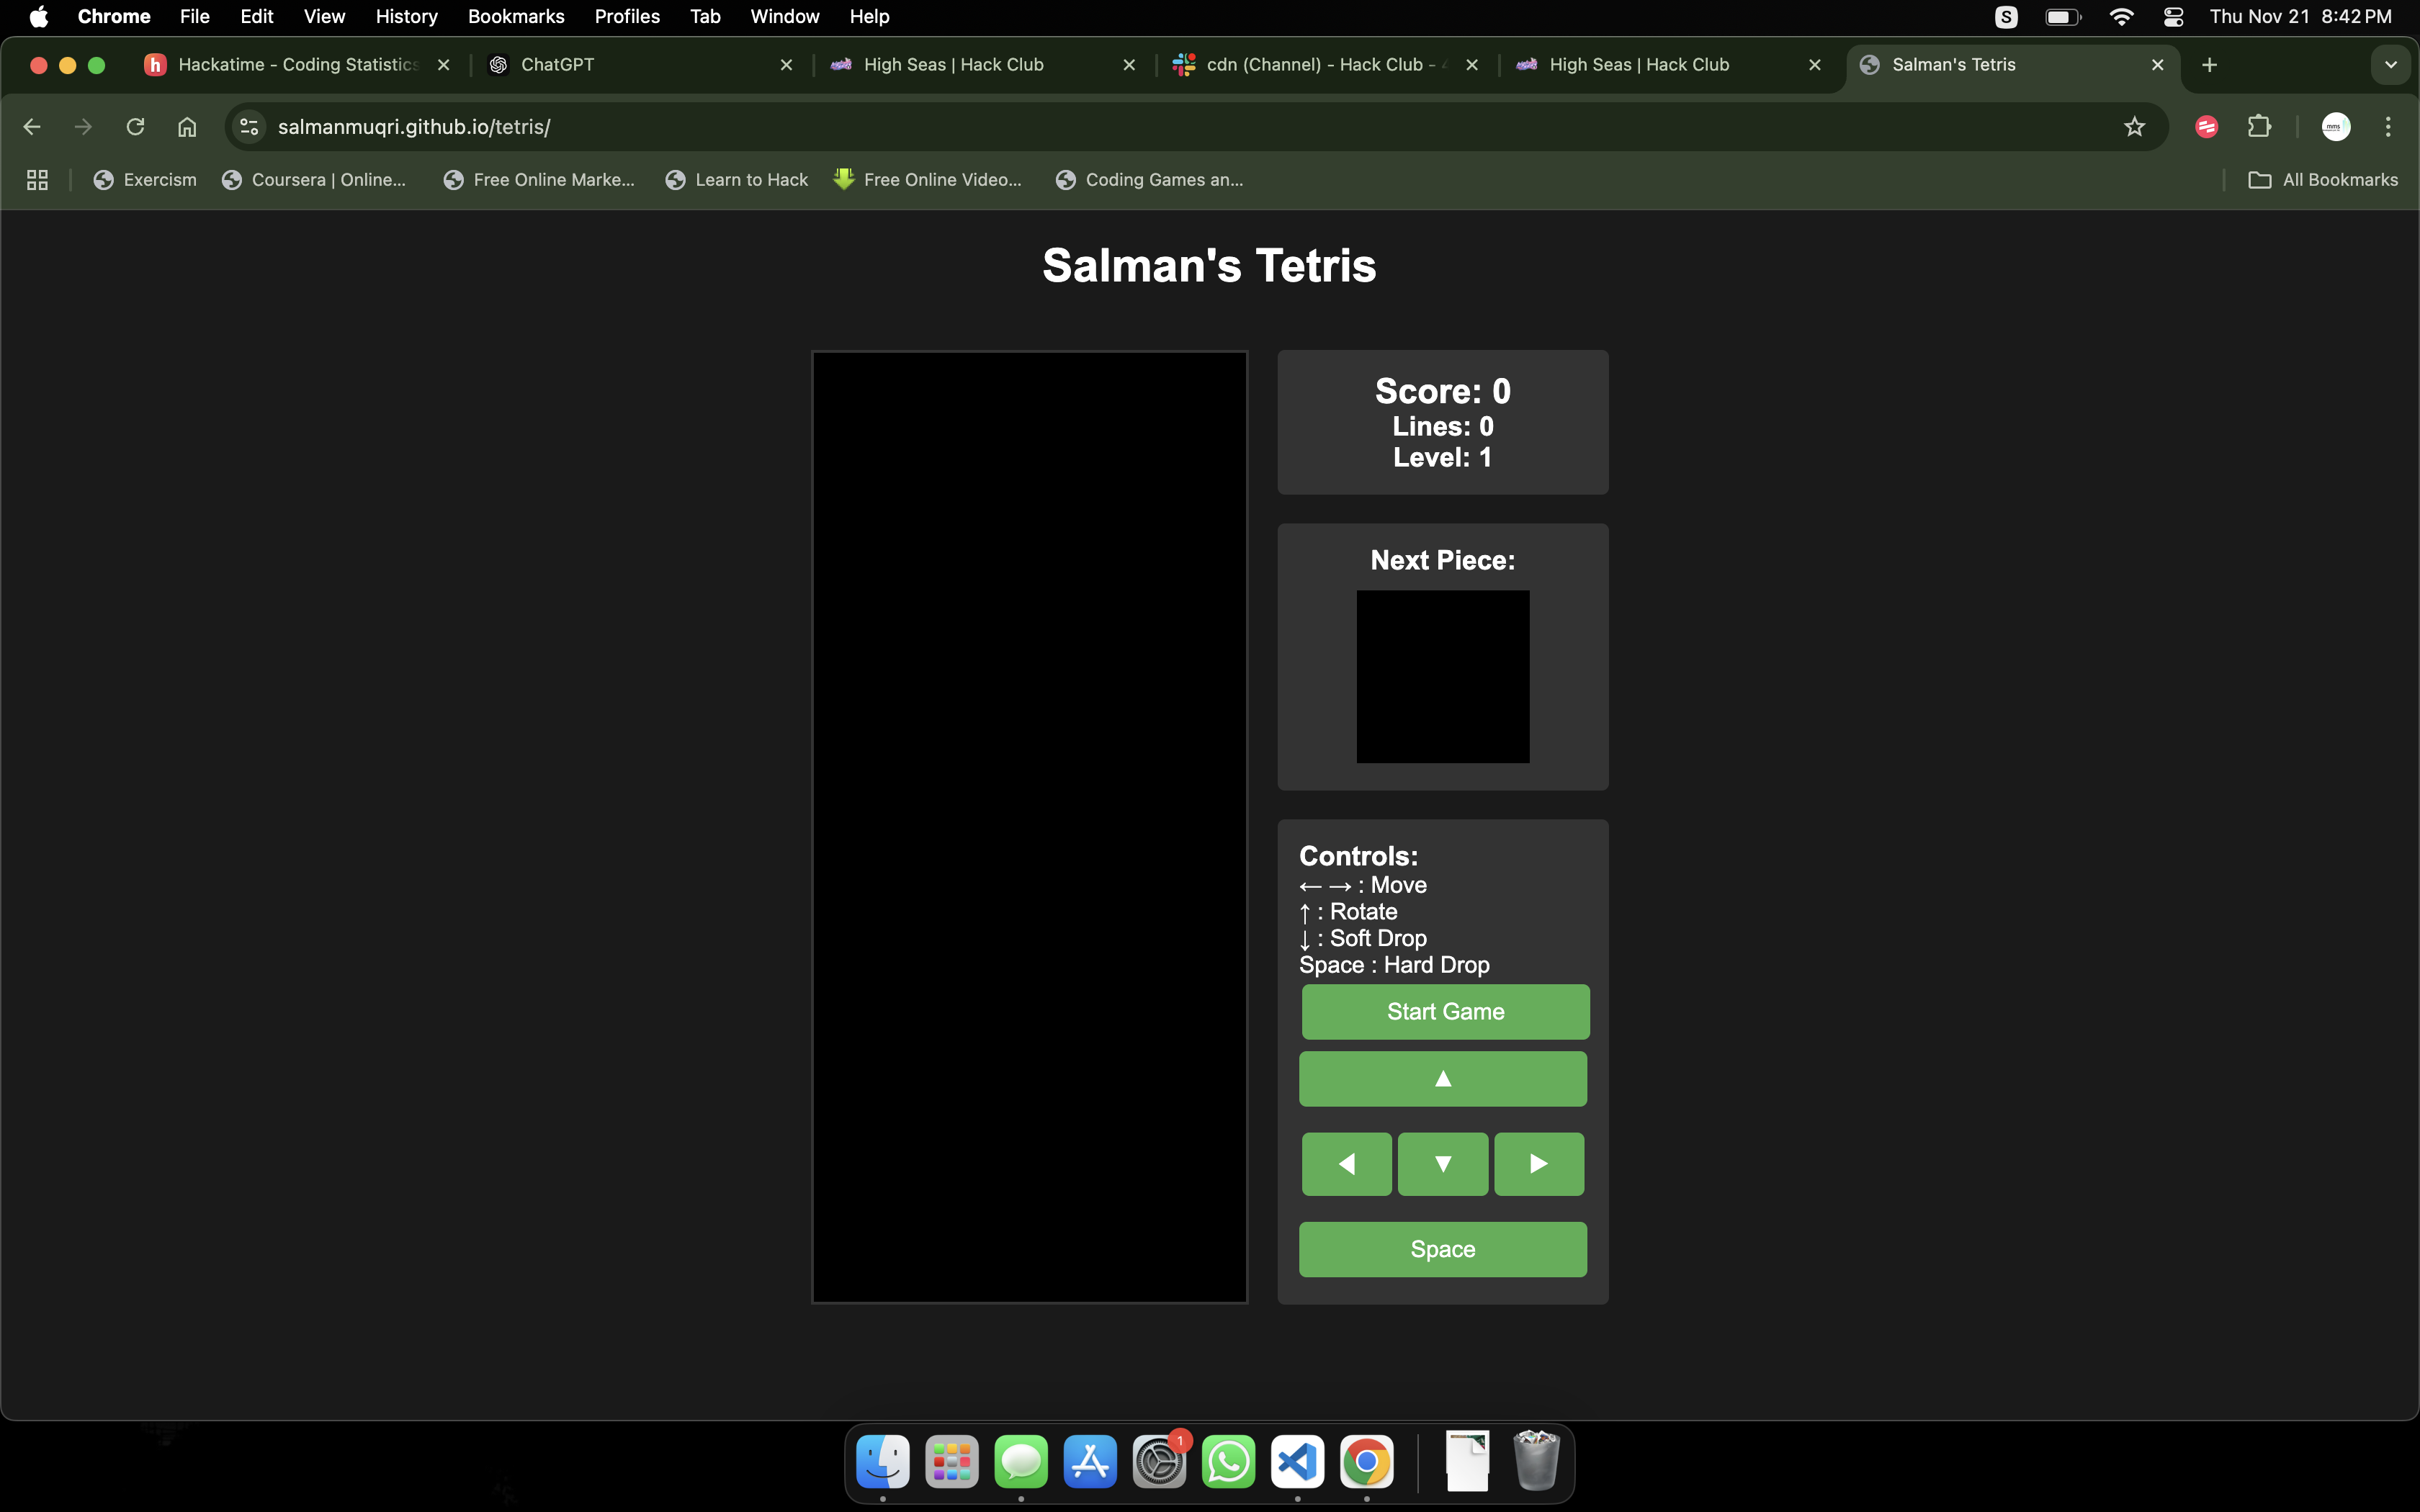Viewport: 2420px width, 1512px height.
Task: Expand the tab search dropdown arrow
Action: point(2390,65)
